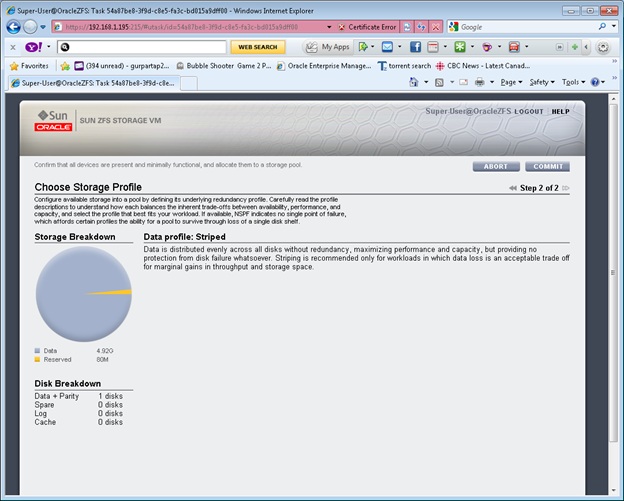Open the Help question mark menu
This screenshot has width=624, height=501.
point(598,82)
